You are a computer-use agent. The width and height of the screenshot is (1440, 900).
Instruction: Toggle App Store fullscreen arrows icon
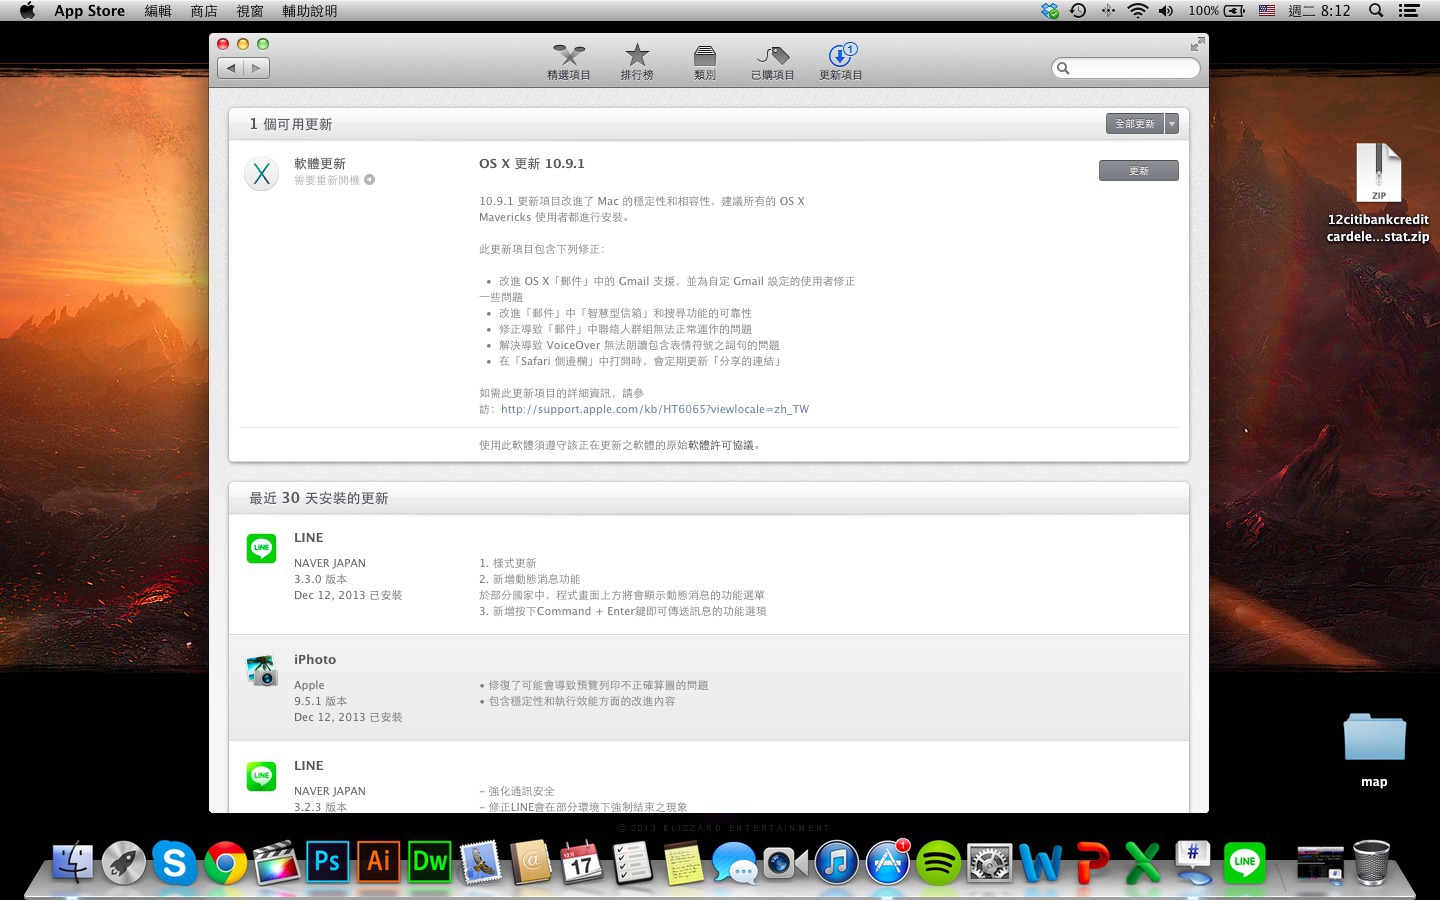(1197, 44)
